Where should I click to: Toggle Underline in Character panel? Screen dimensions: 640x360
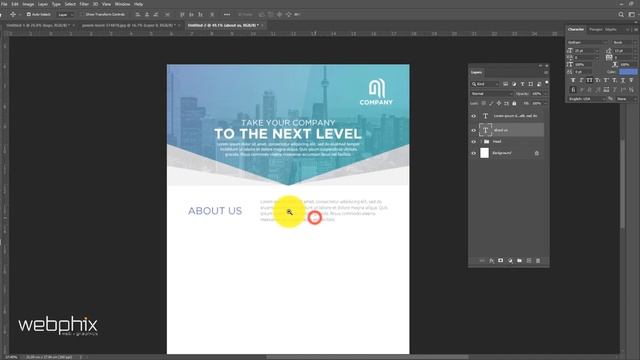click(x=623, y=80)
